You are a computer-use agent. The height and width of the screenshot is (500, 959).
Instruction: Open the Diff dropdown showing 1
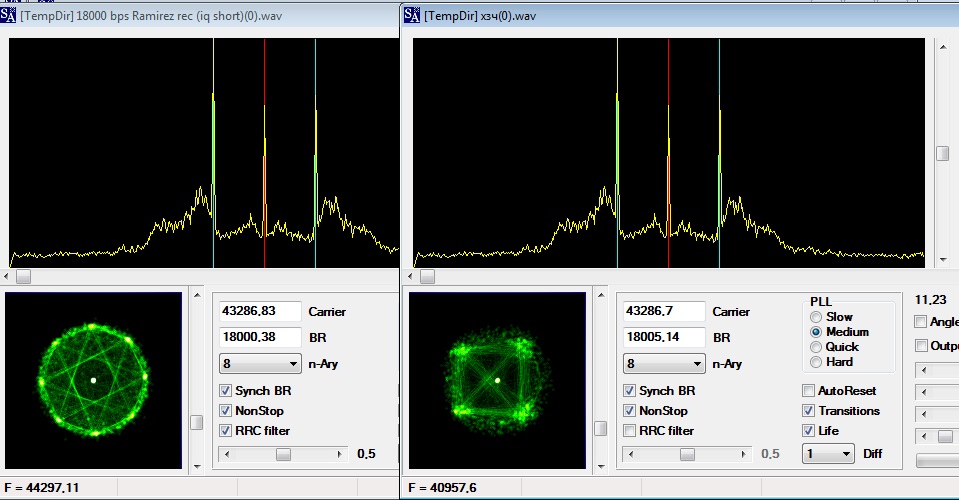(828, 454)
